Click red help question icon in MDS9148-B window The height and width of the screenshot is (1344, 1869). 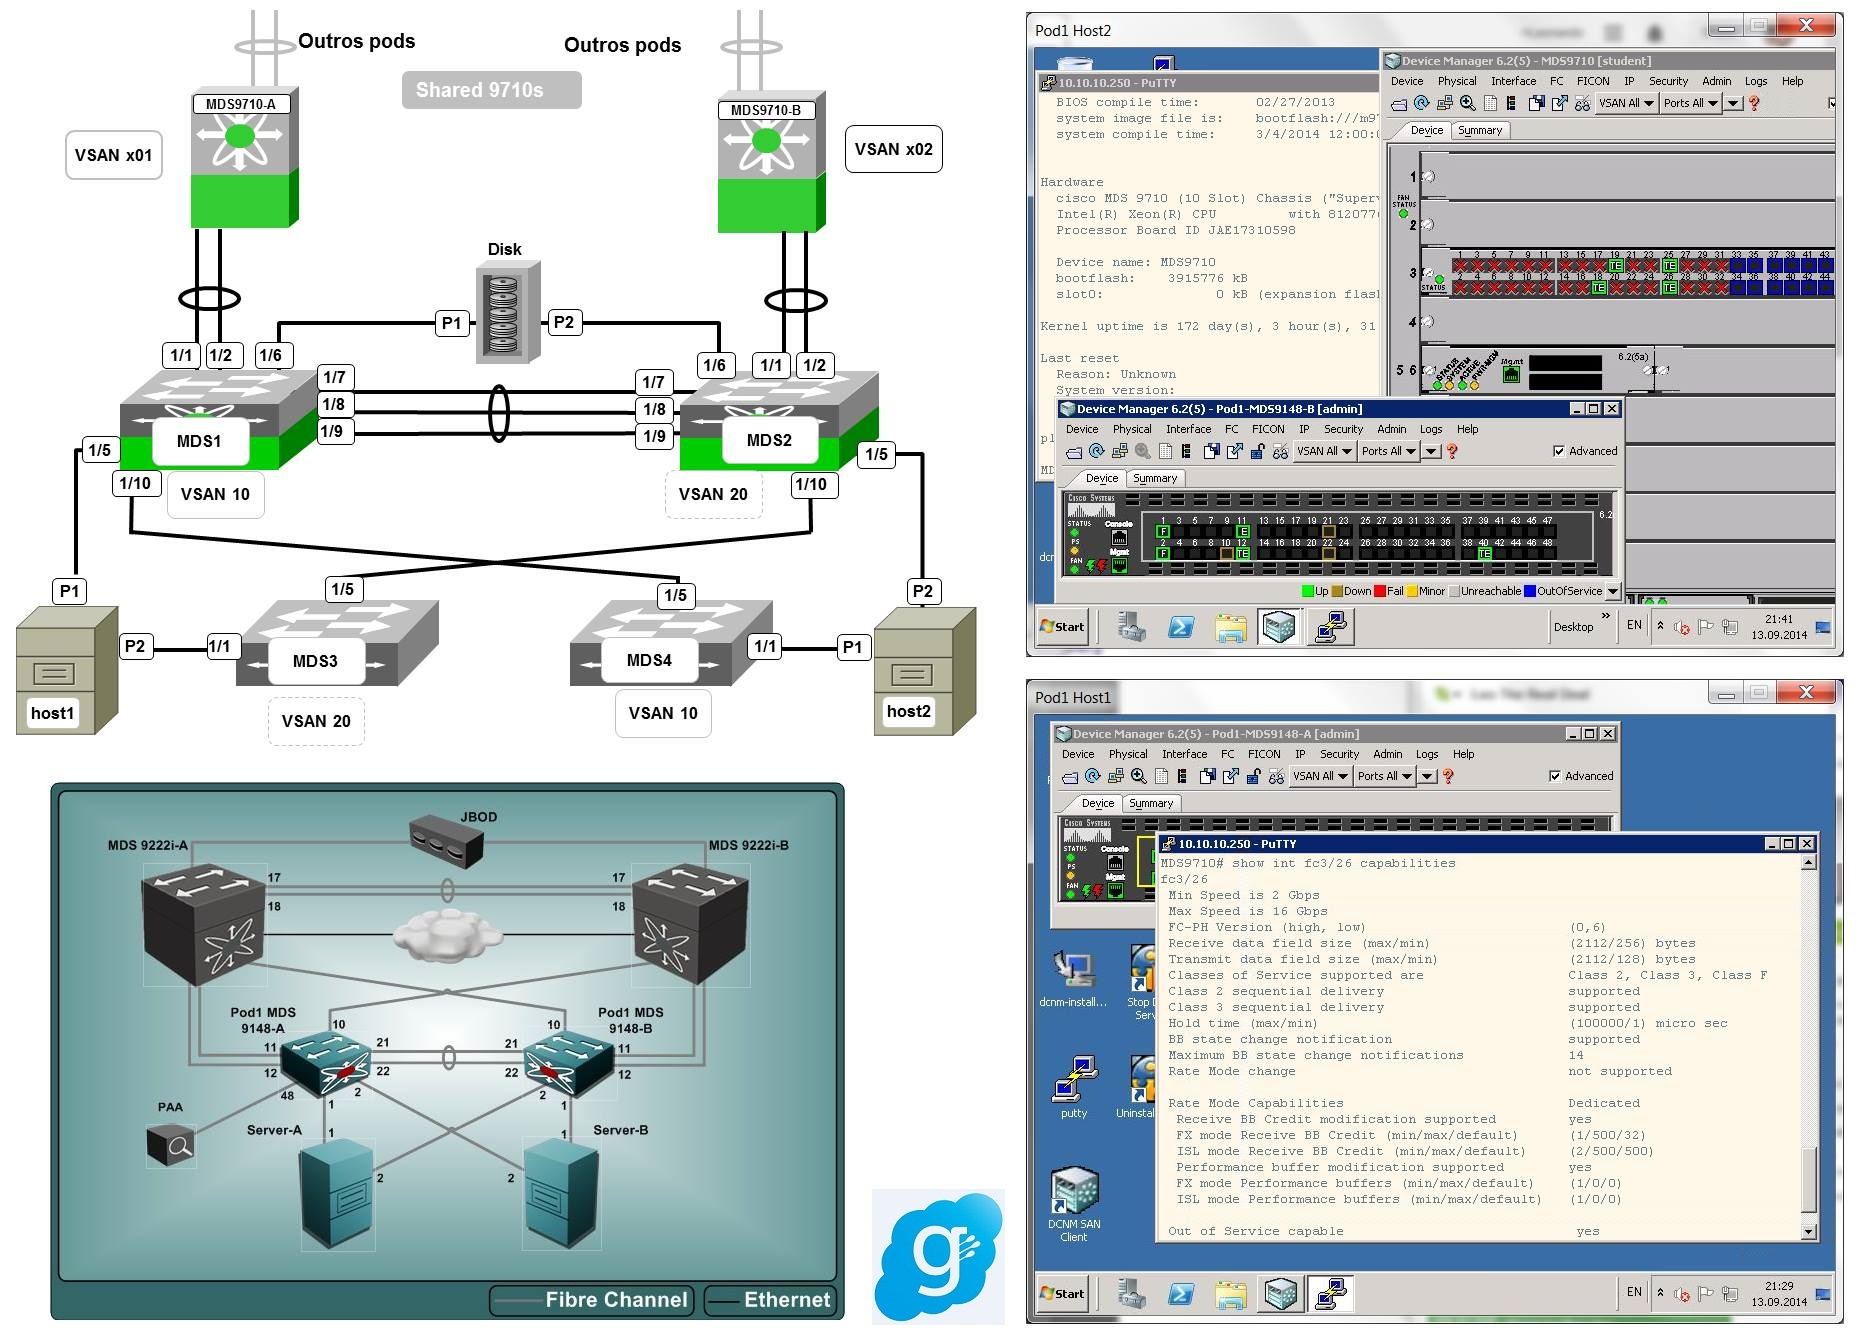tap(1452, 451)
